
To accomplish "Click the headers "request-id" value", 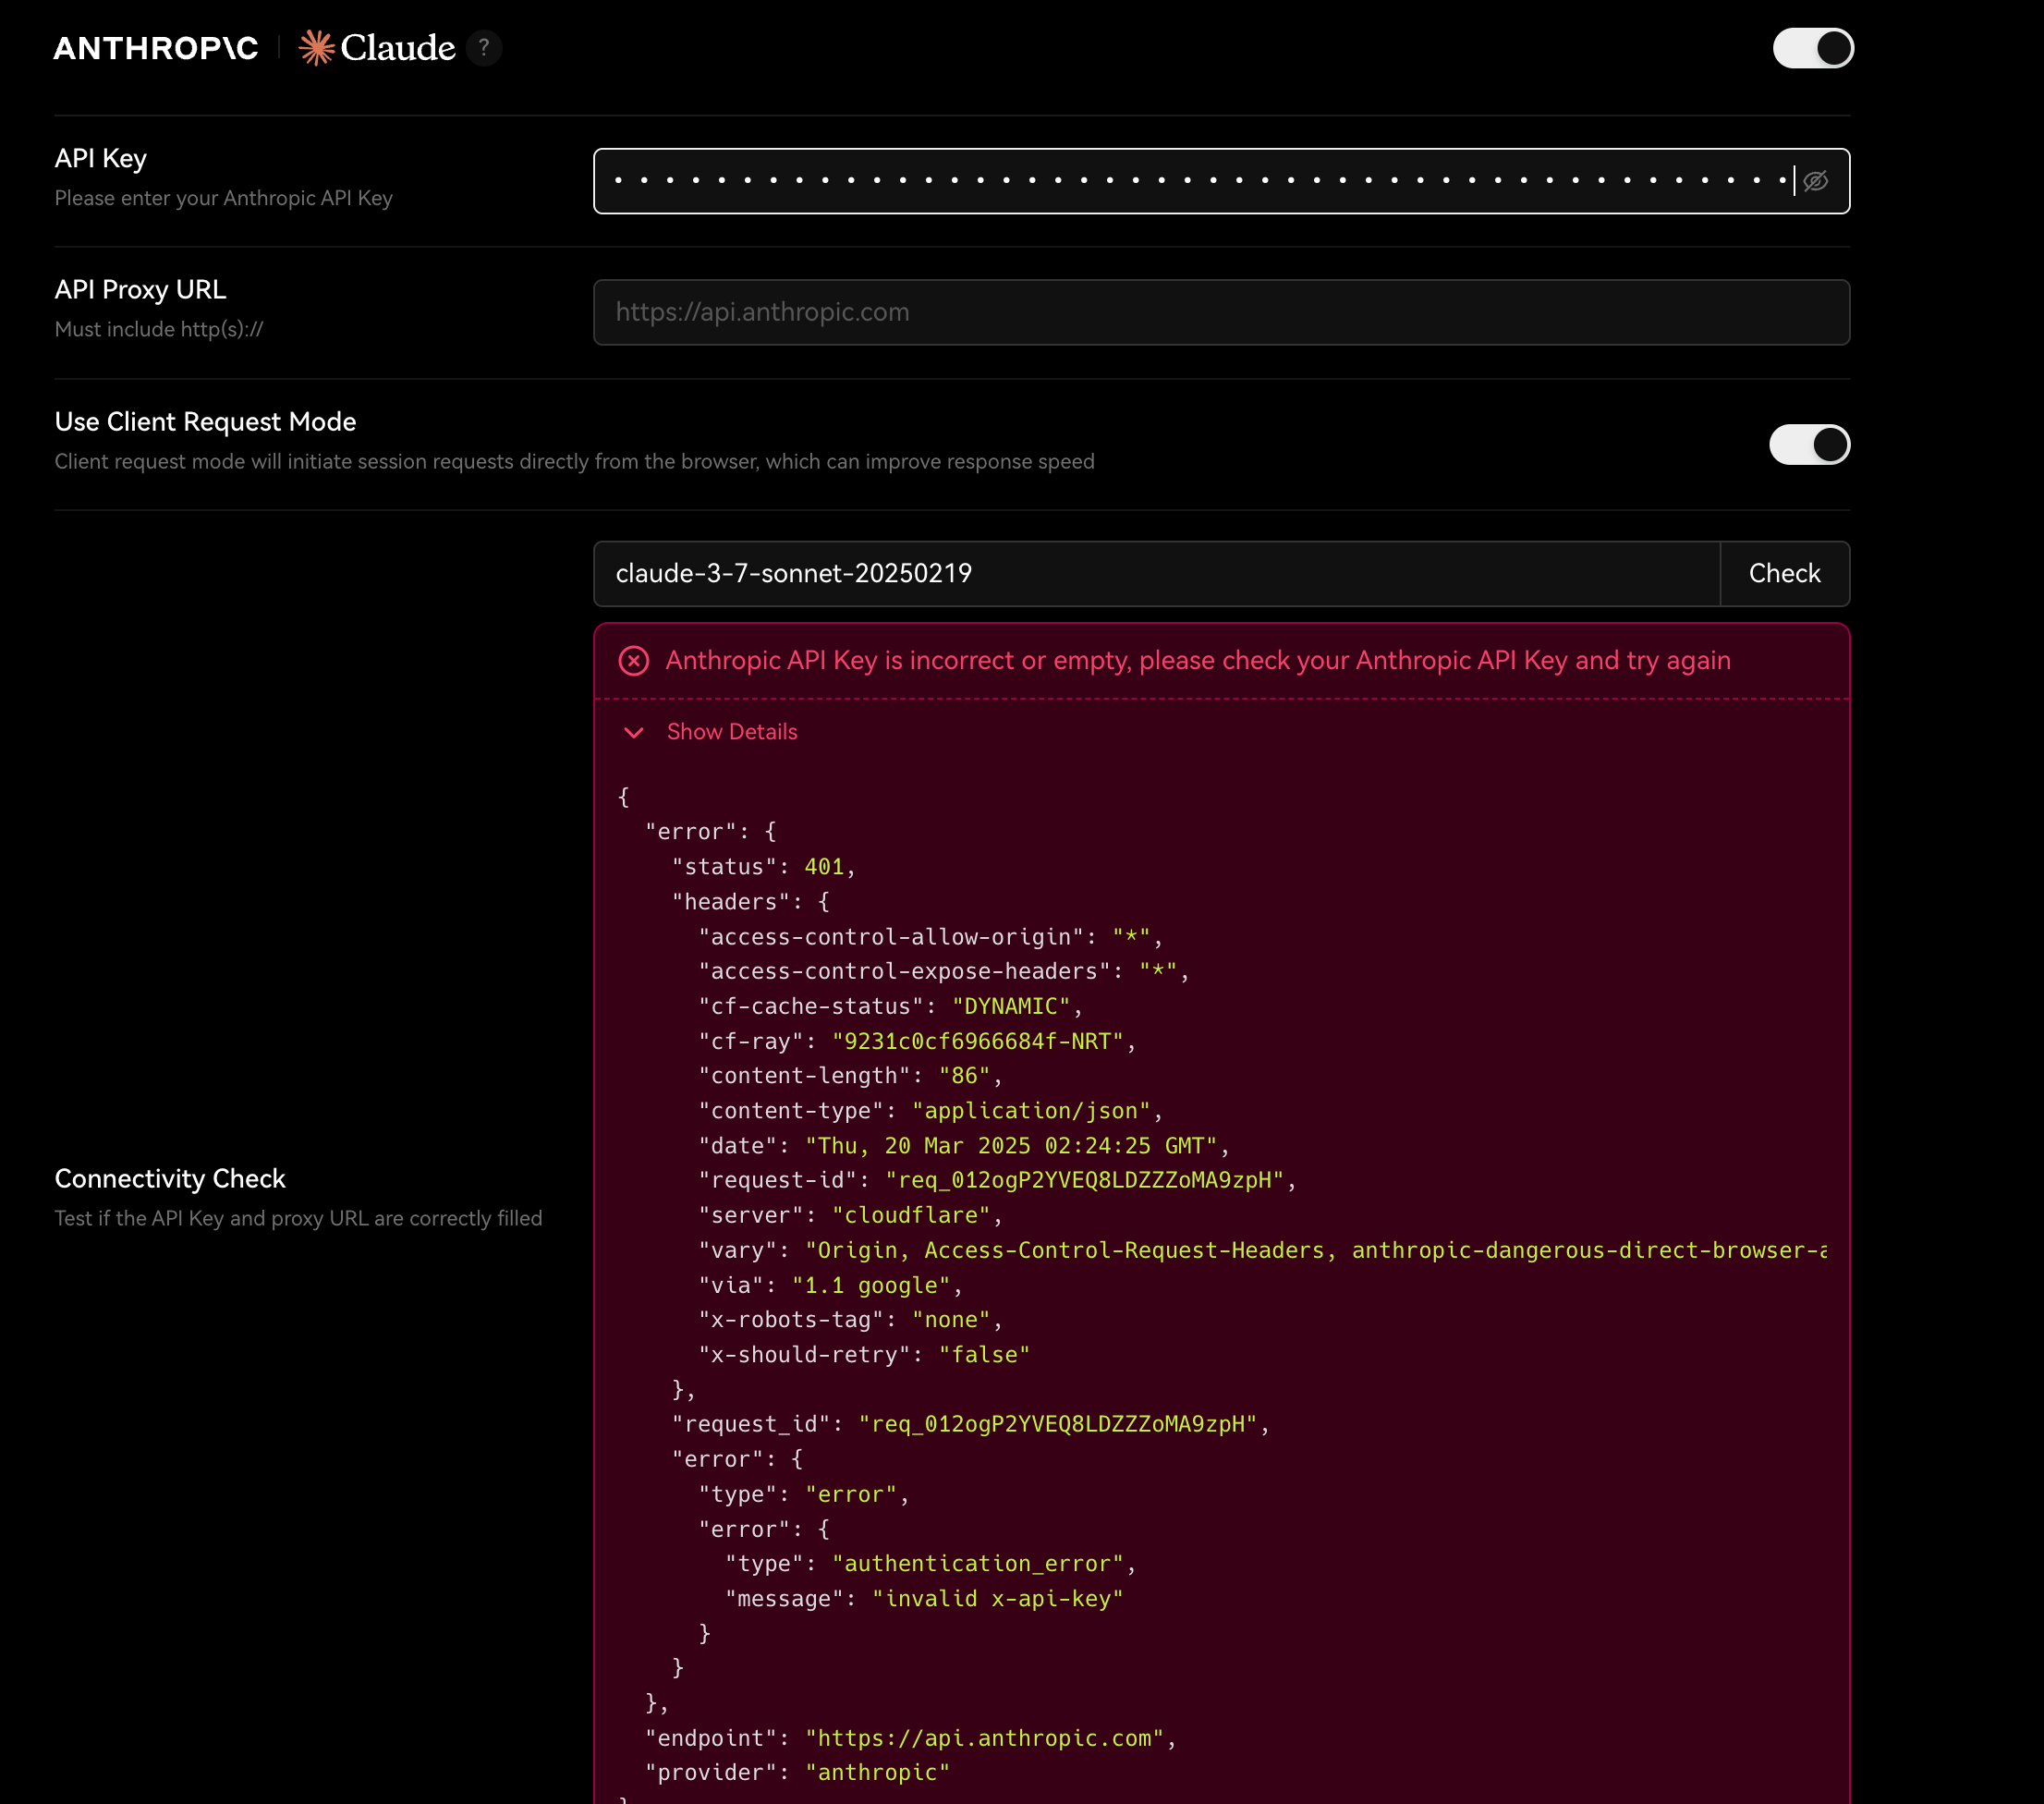I will (1084, 1180).
